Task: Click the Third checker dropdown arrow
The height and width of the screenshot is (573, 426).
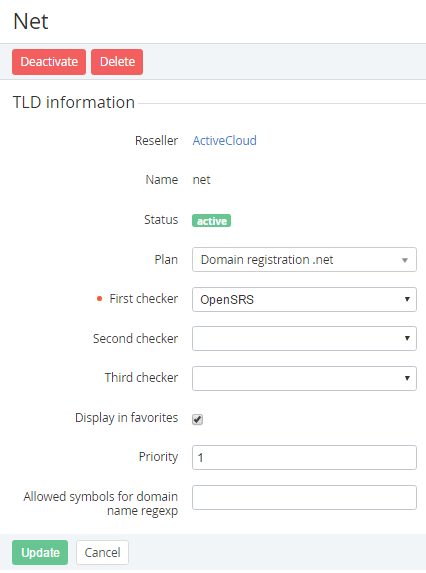Action: (x=407, y=378)
